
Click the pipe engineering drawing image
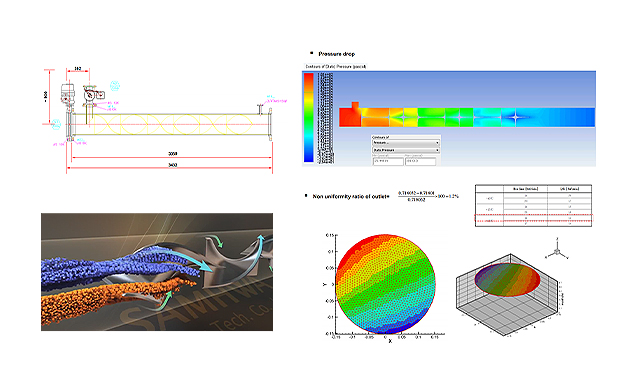coord(165,120)
